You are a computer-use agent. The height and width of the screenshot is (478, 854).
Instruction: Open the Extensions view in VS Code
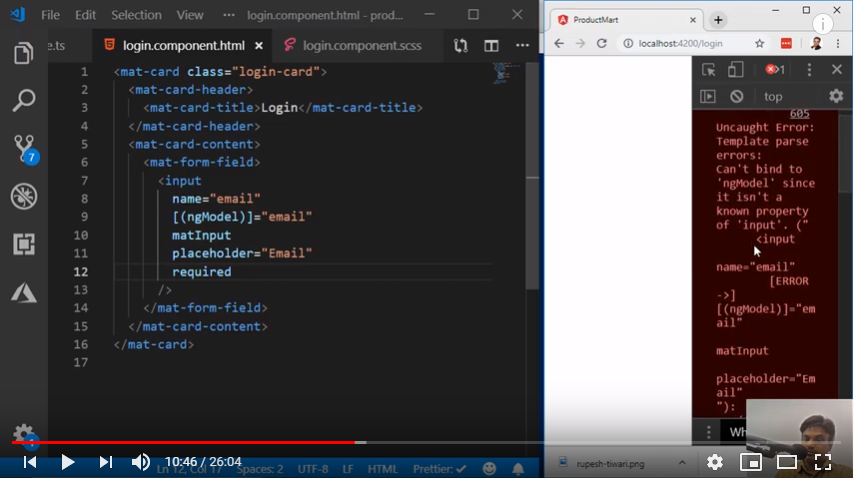[x=24, y=244]
